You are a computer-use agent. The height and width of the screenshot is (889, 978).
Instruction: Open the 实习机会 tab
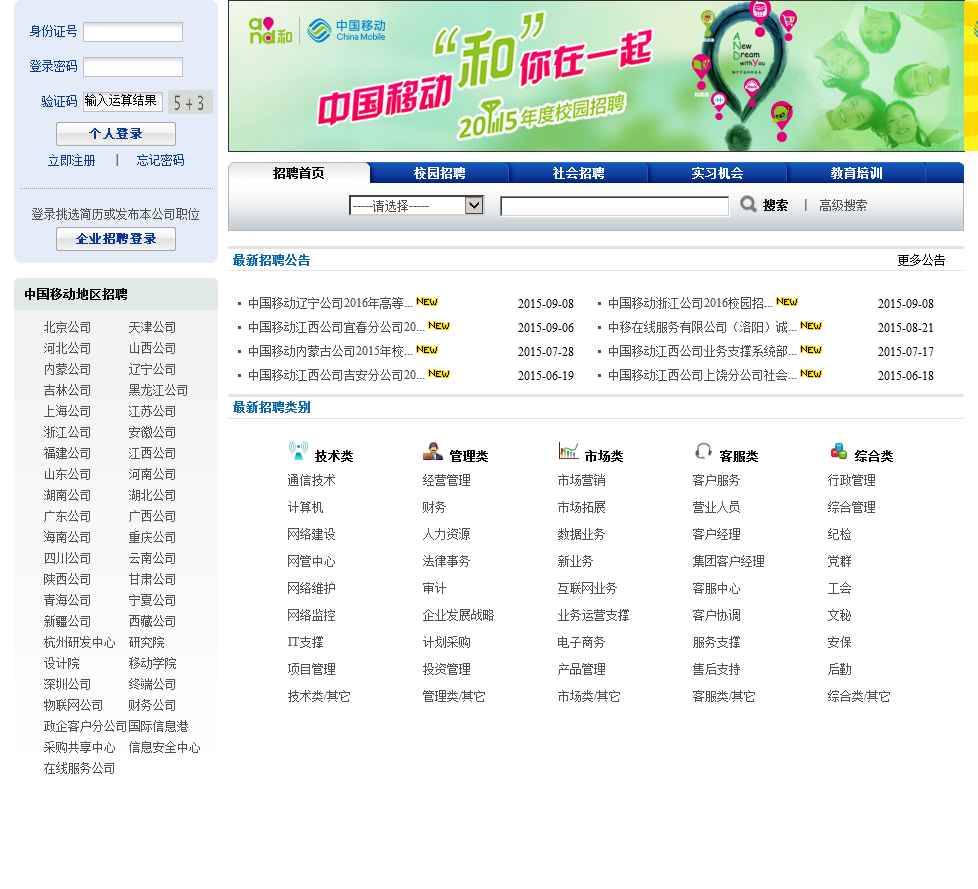pos(717,173)
